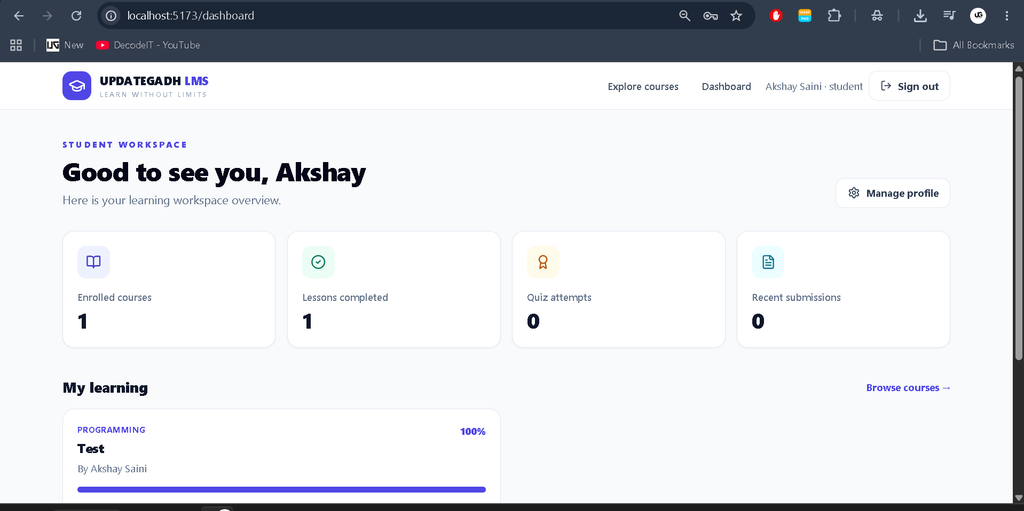Click the incognito-style hat and glasses icon
Viewport: 1024px width, 511px height.
pyautogui.click(x=877, y=16)
